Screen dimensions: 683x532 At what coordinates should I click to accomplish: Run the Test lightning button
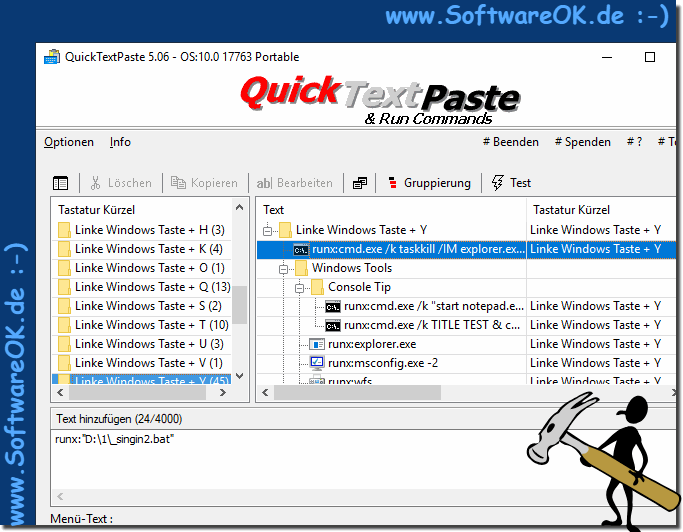[511, 183]
